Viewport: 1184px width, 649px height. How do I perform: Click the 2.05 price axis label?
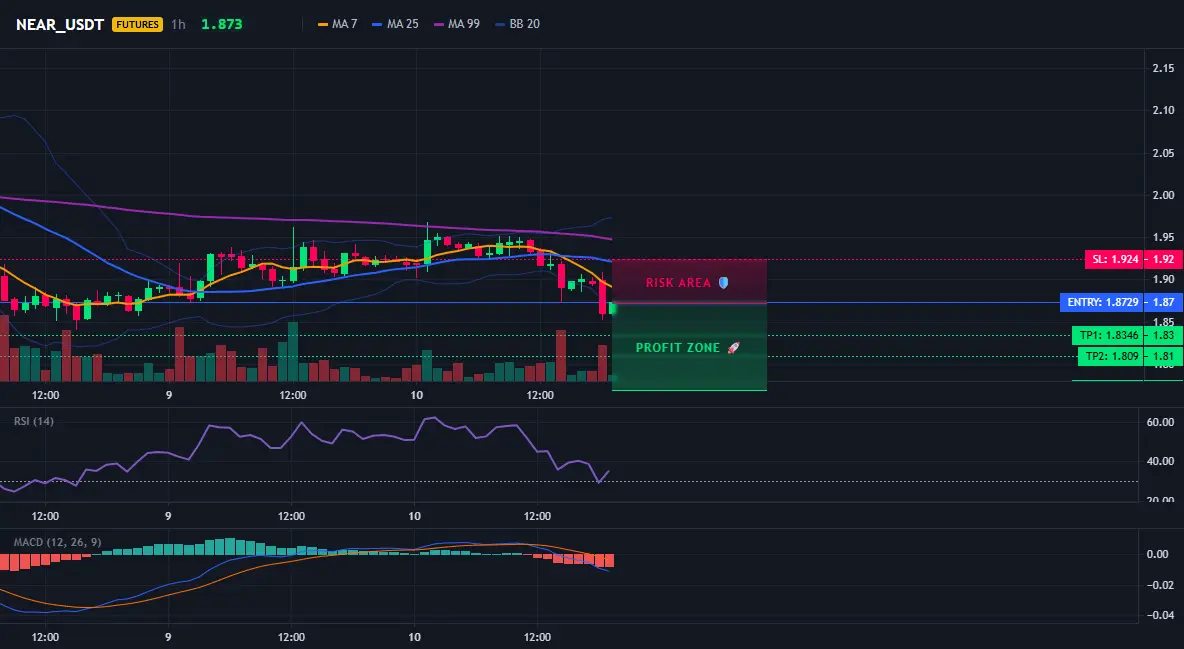(1163, 153)
